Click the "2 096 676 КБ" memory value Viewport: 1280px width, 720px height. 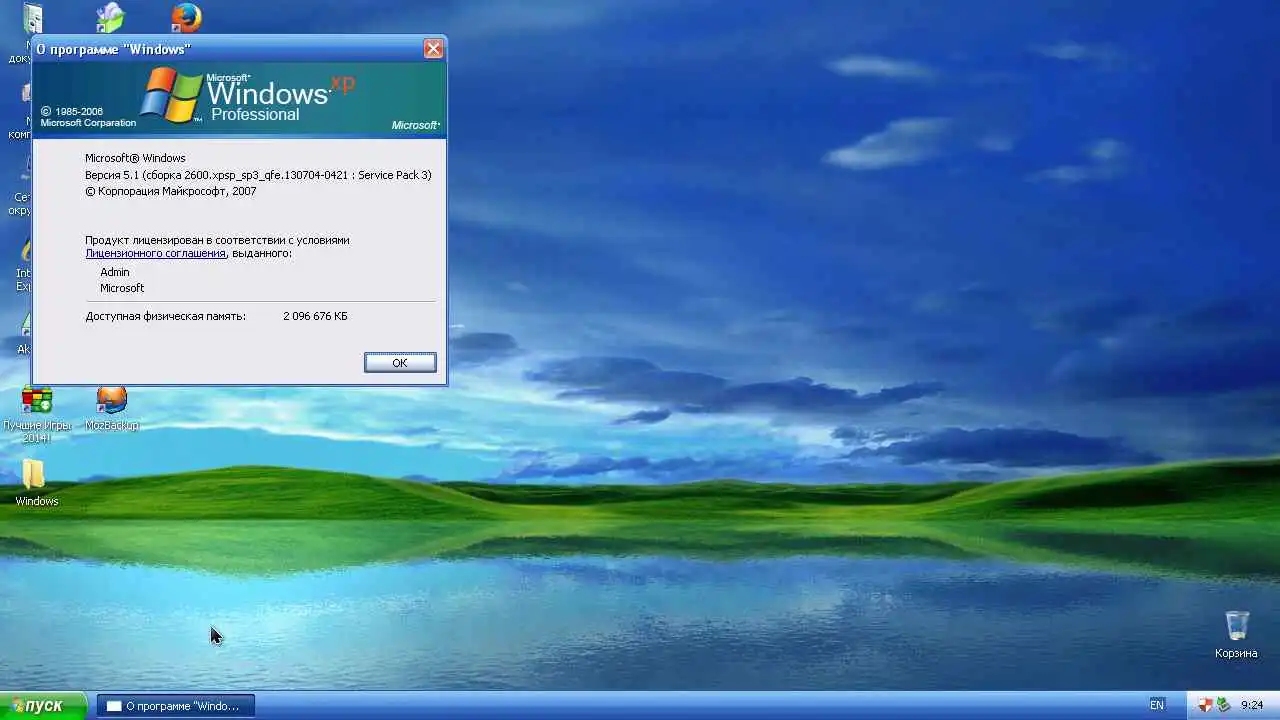point(315,316)
